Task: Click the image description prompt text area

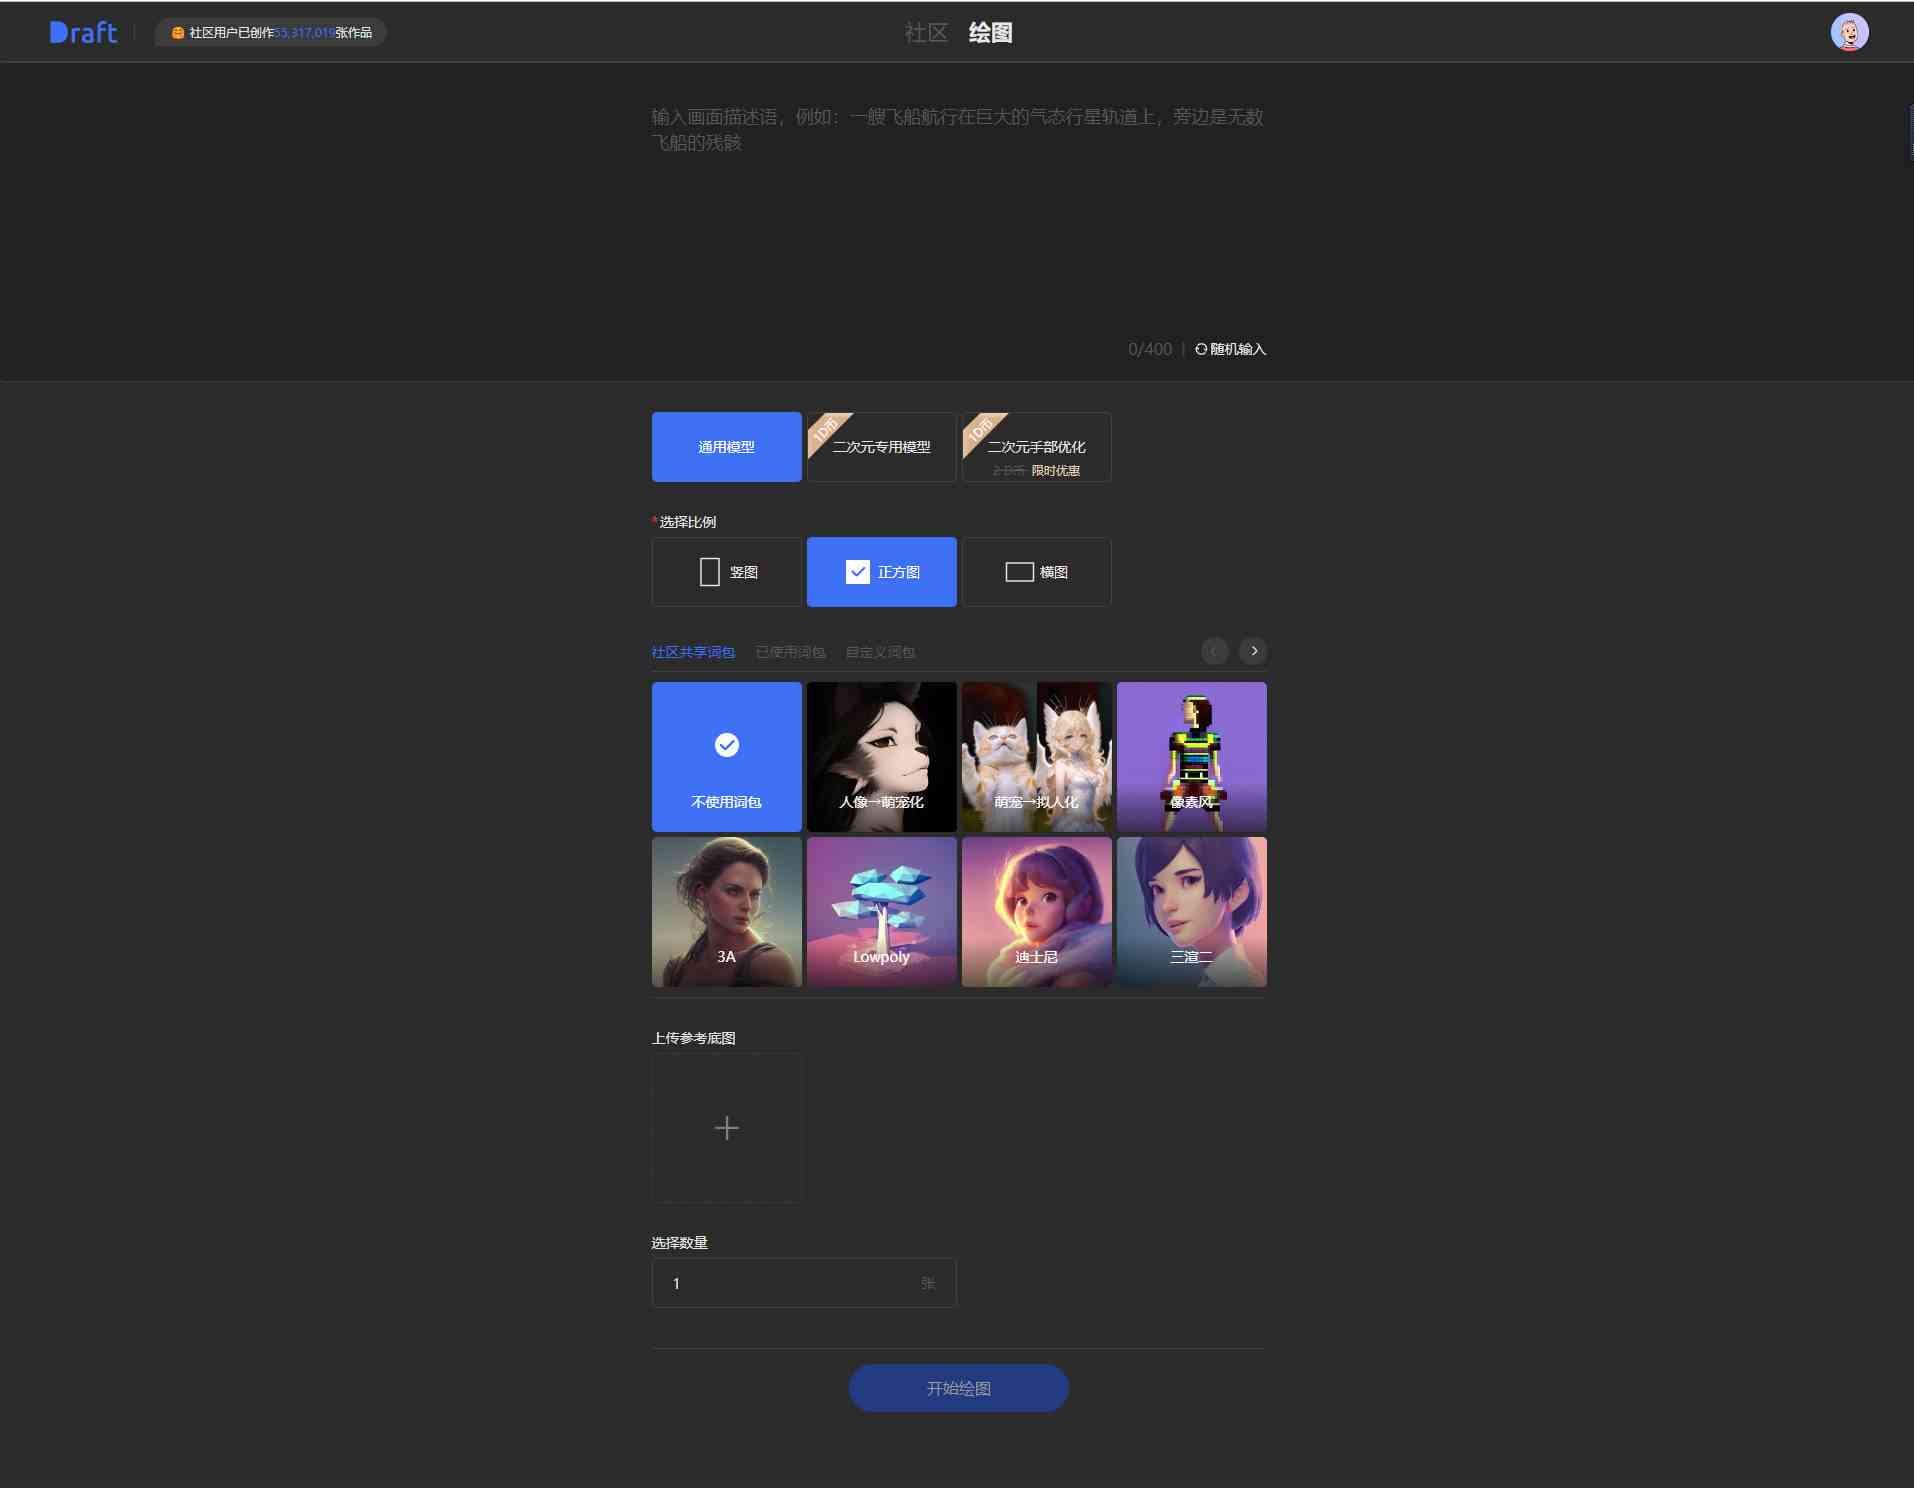Action: 958,215
